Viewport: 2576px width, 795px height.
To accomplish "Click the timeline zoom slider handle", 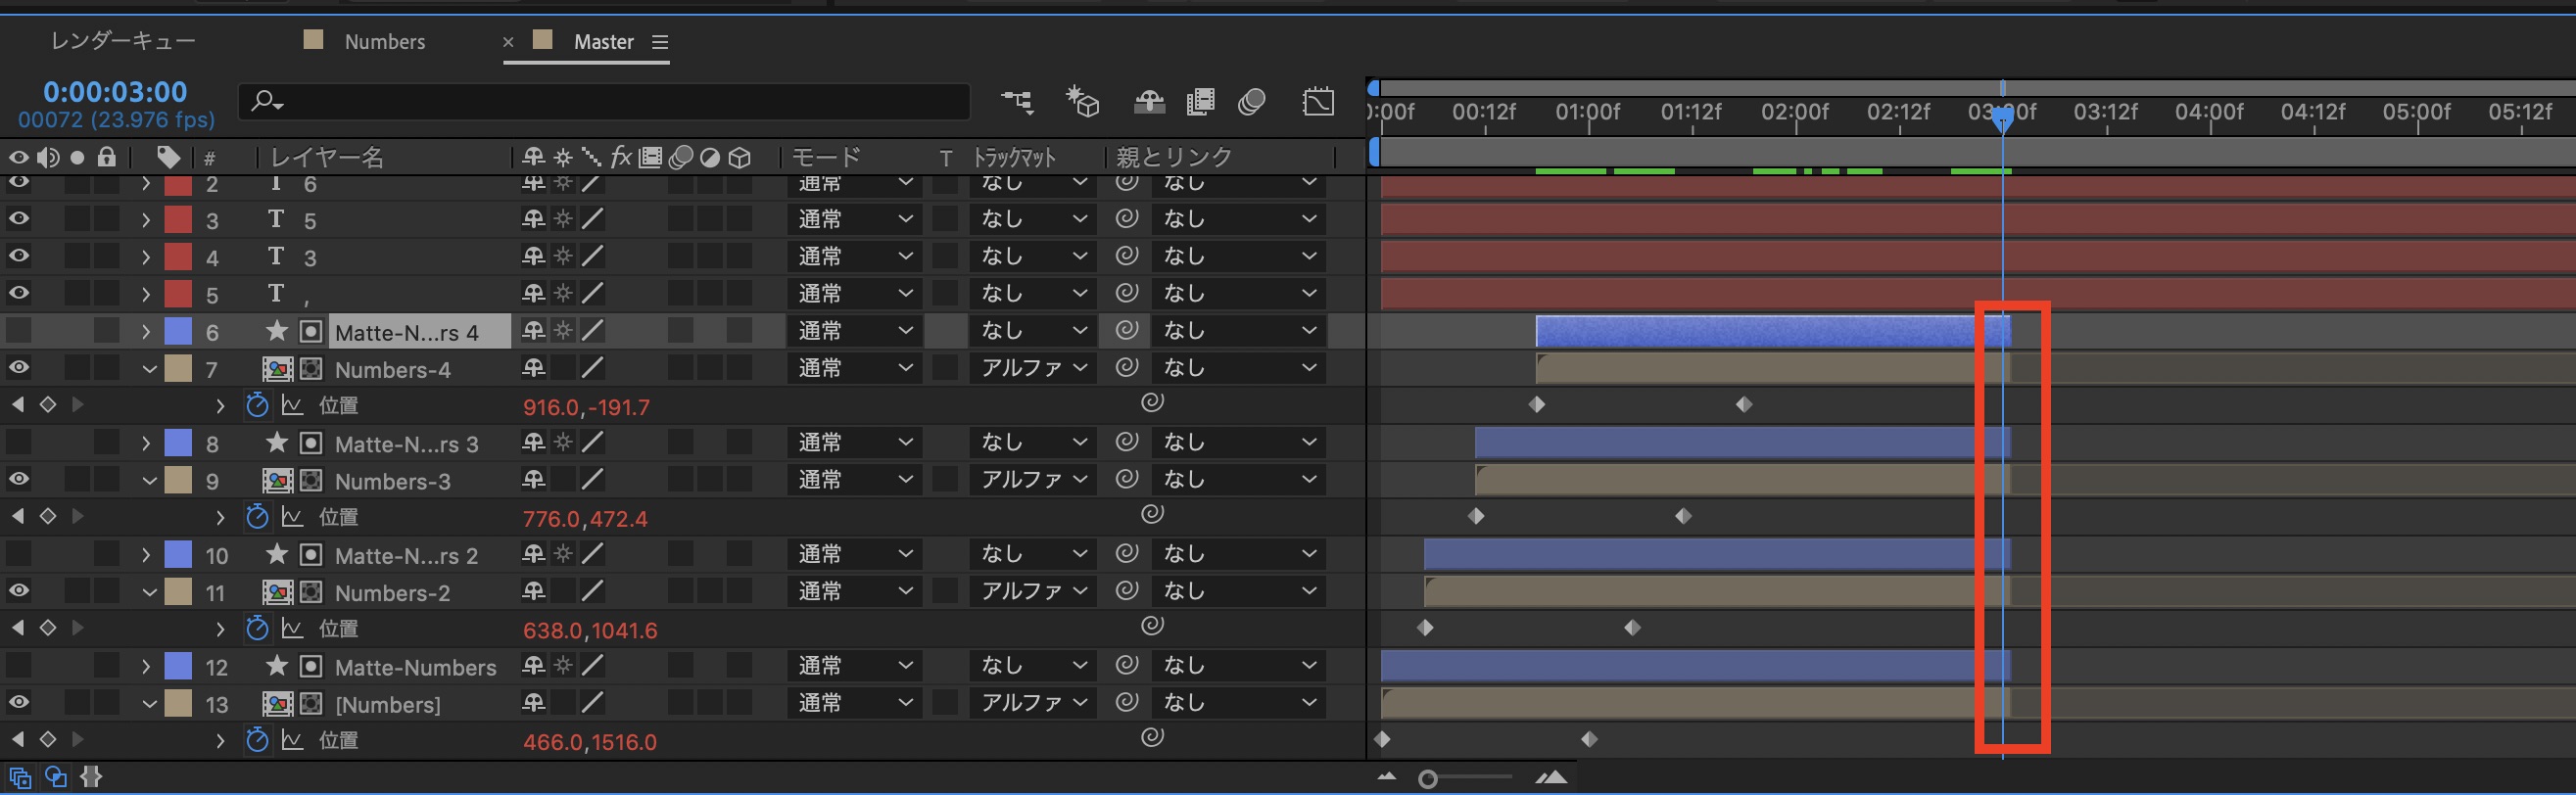I will click(x=1428, y=779).
